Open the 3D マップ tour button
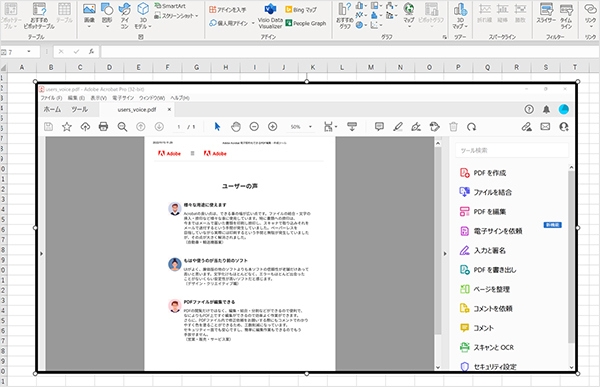Image resolution: width=600 pixels, height=387 pixels. [x=460, y=15]
